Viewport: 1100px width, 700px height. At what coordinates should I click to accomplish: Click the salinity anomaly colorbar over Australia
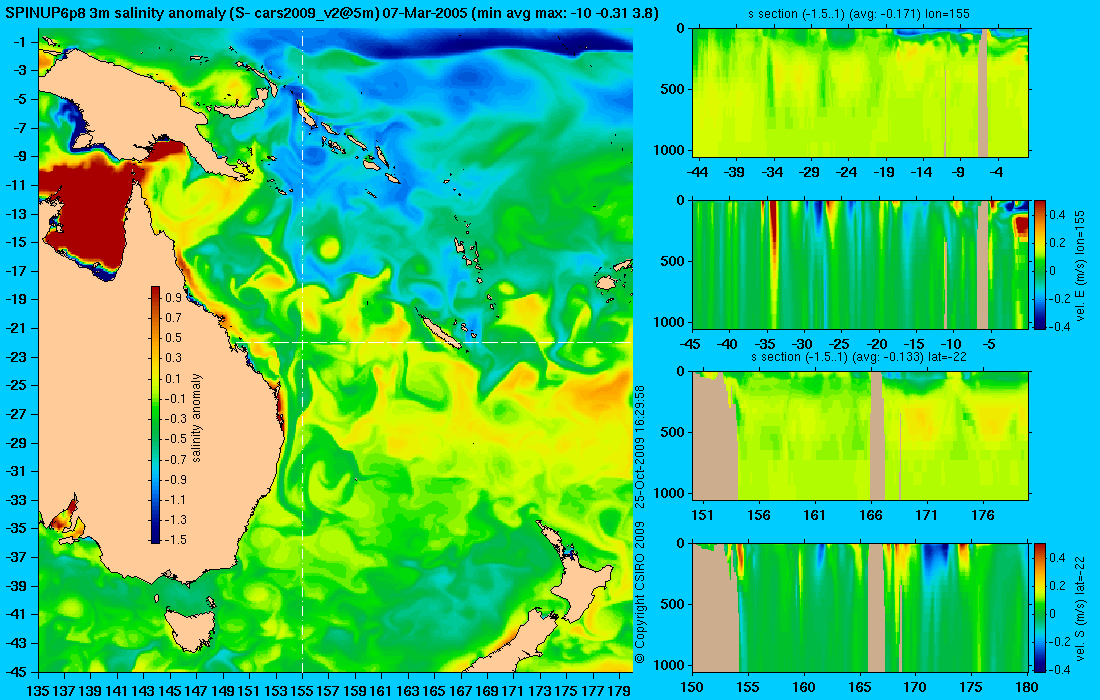click(x=155, y=415)
